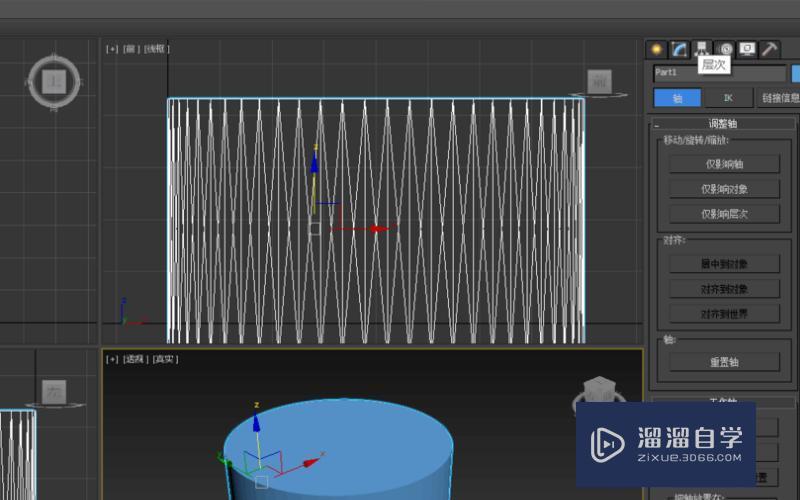Select the blue Z-axis arrow in front viewport
The height and width of the screenshot is (500, 800).
314,163
